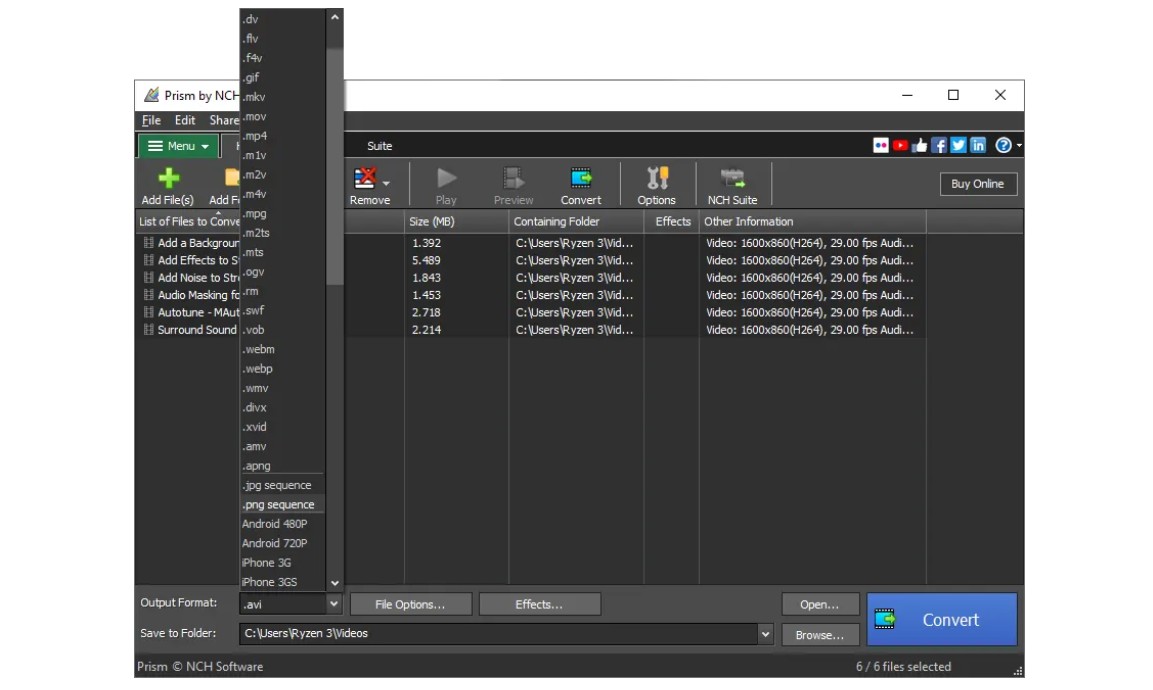Select .apng in the format list
This screenshot has width=1153, height=690.
tap(282, 466)
